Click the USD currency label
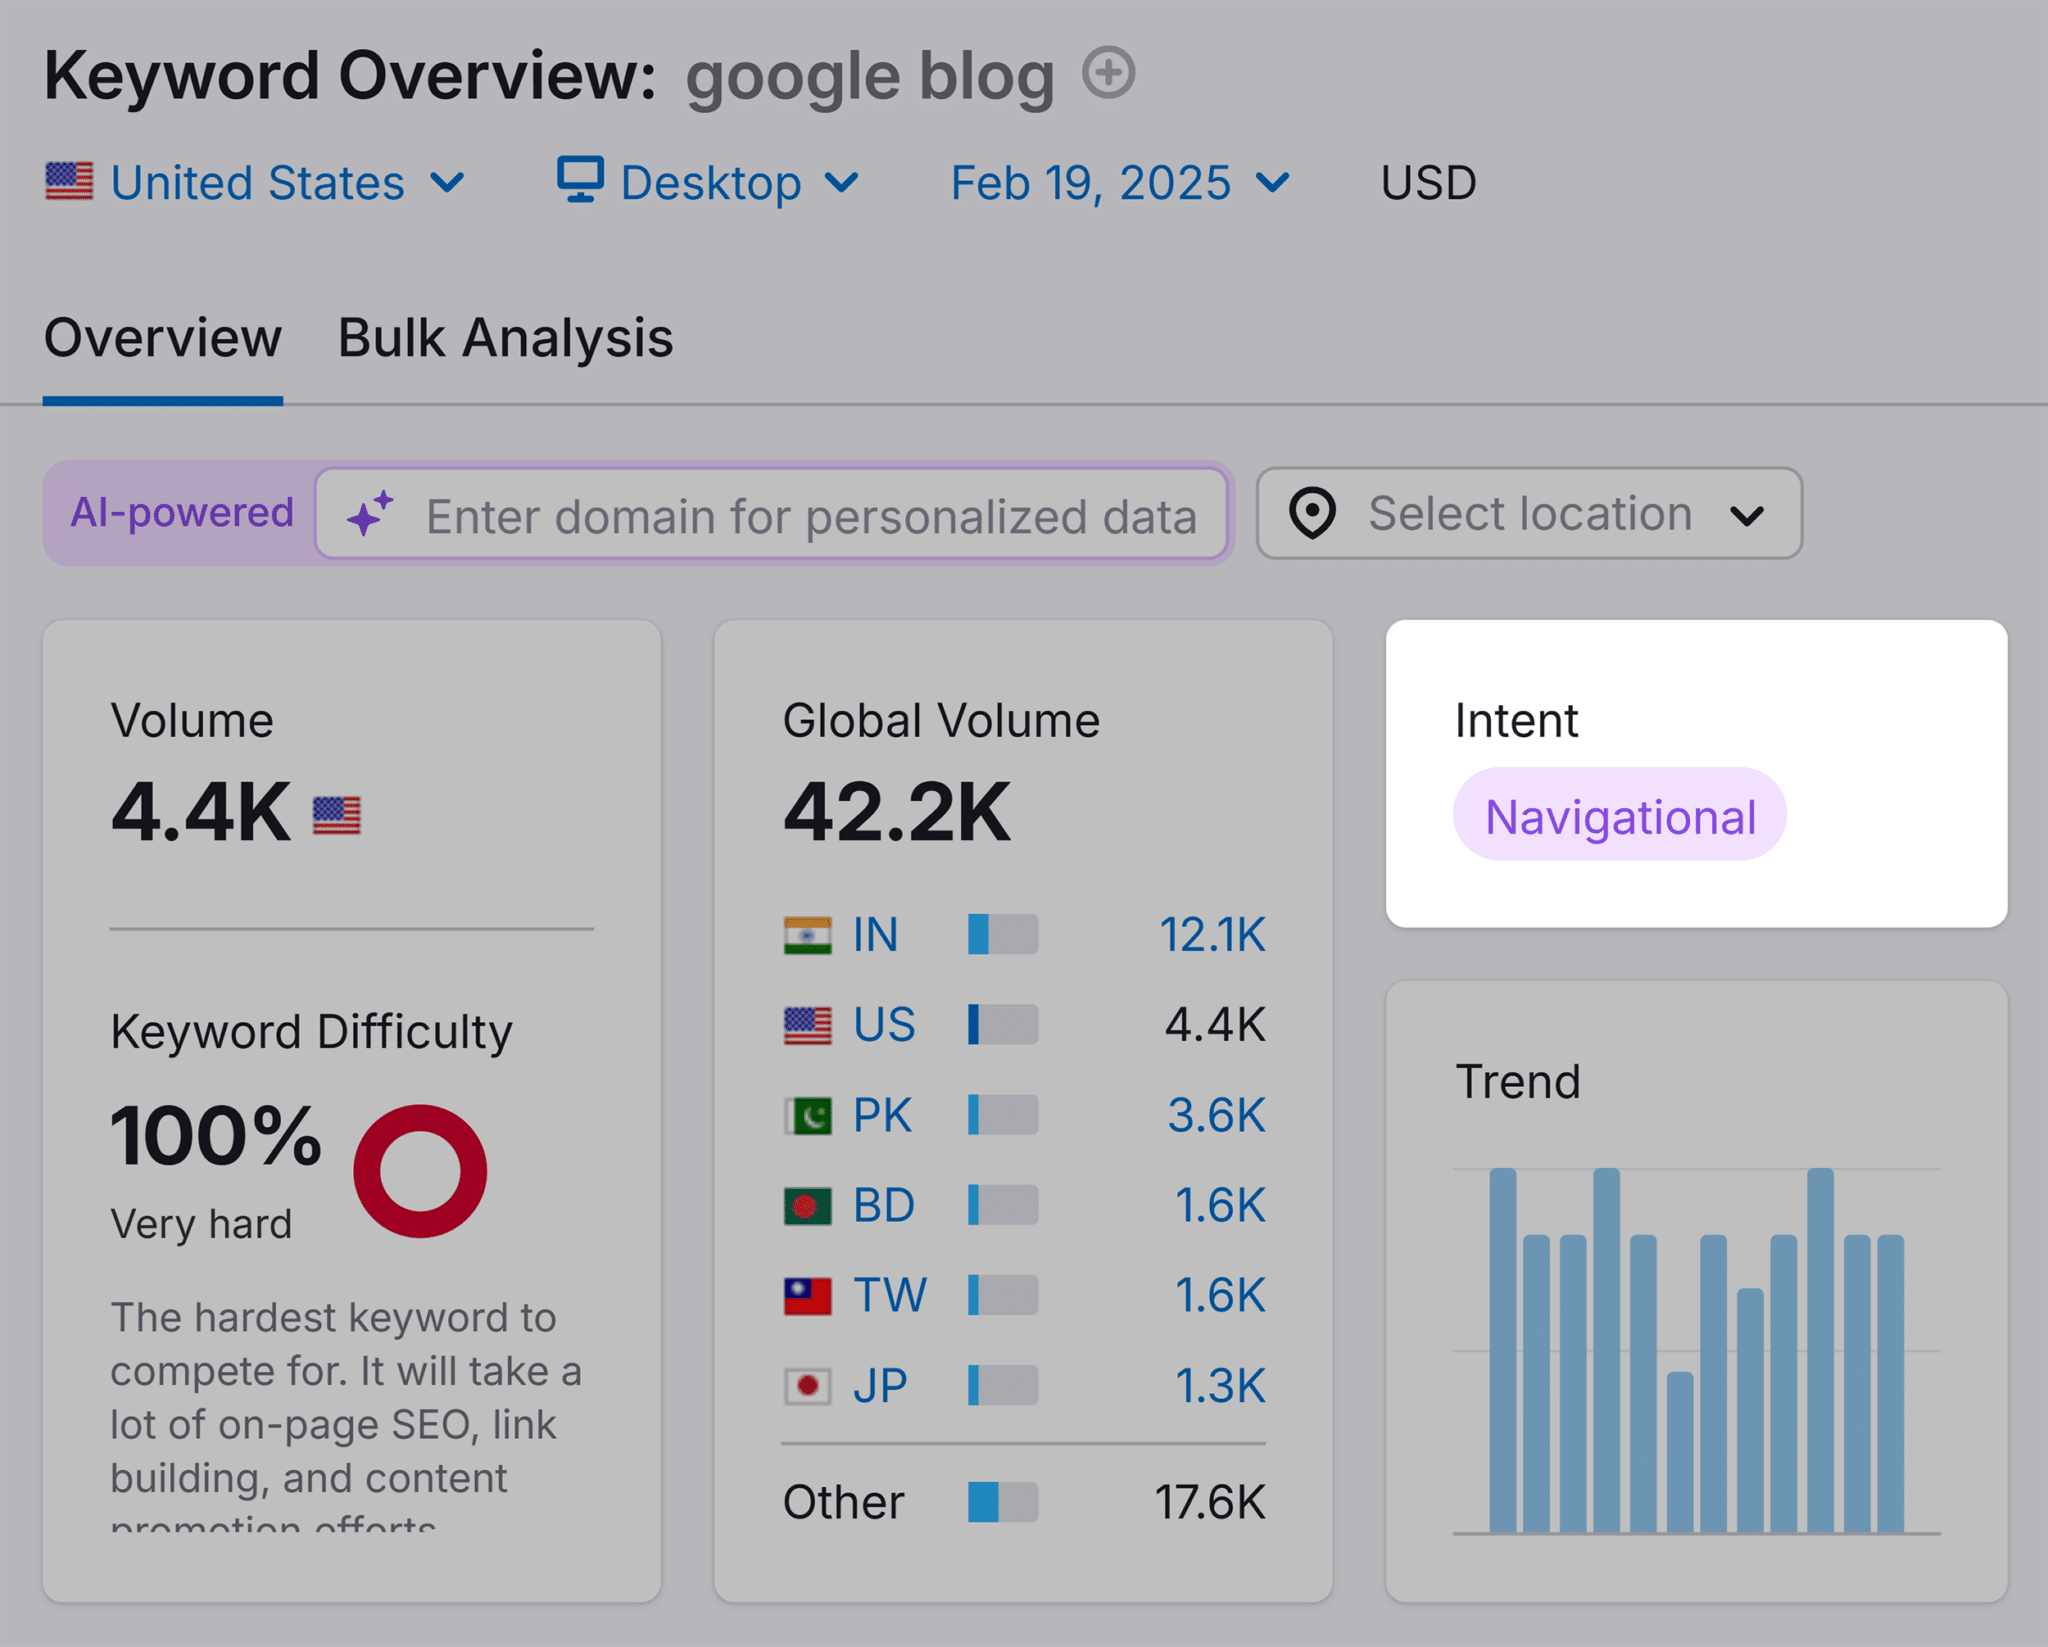The image size is (2048, 1647). 1428,183
